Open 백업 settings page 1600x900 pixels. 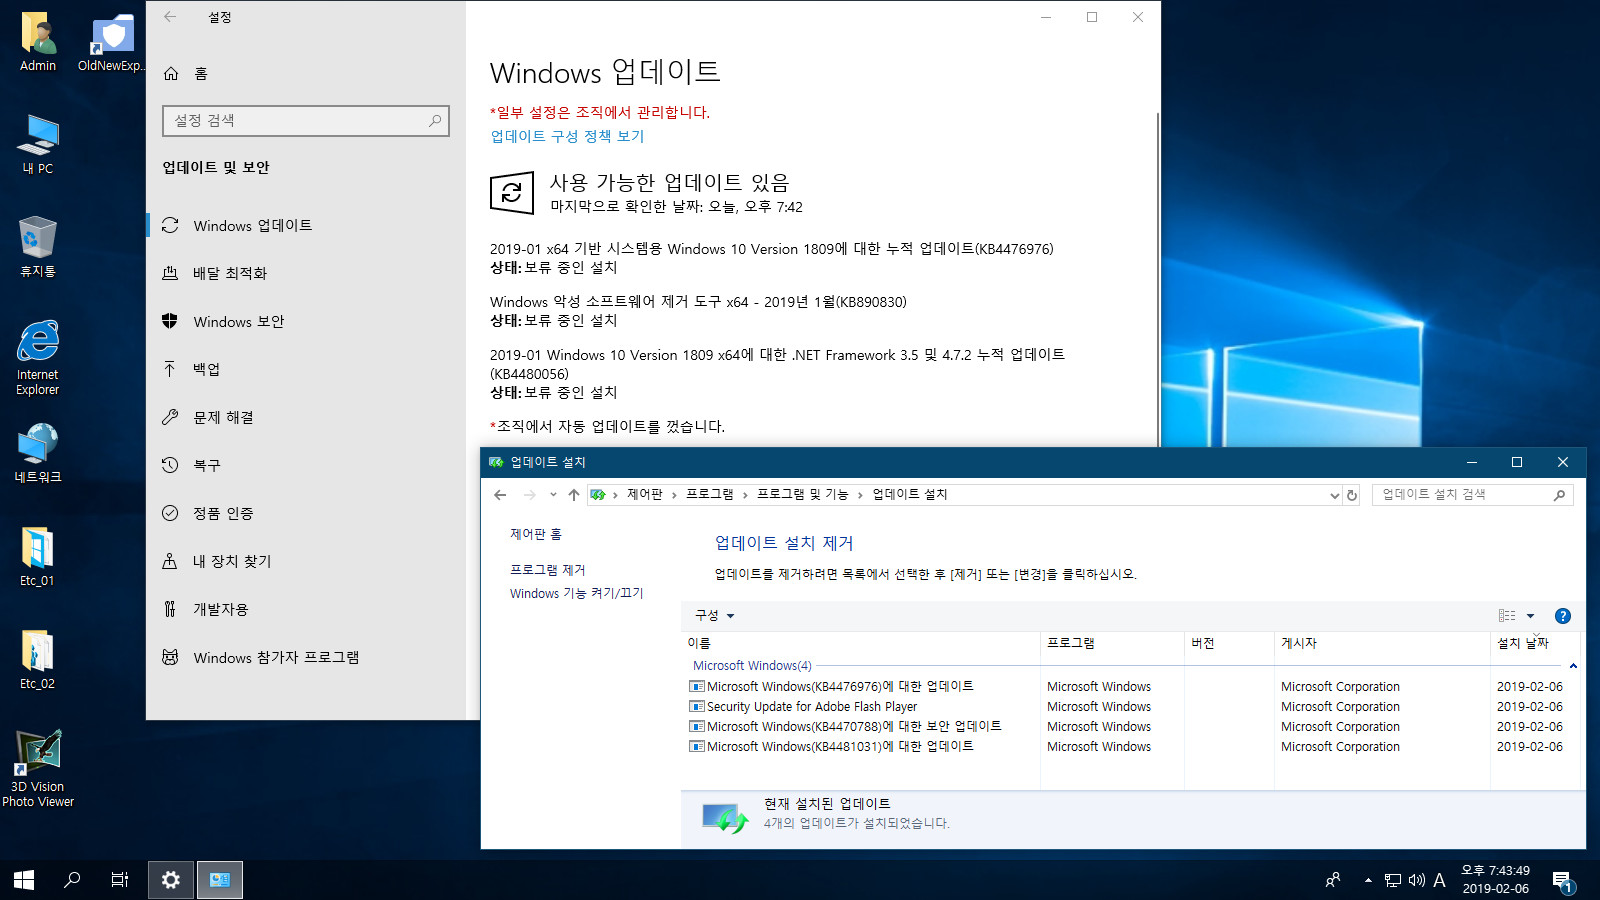click(305, 369)
